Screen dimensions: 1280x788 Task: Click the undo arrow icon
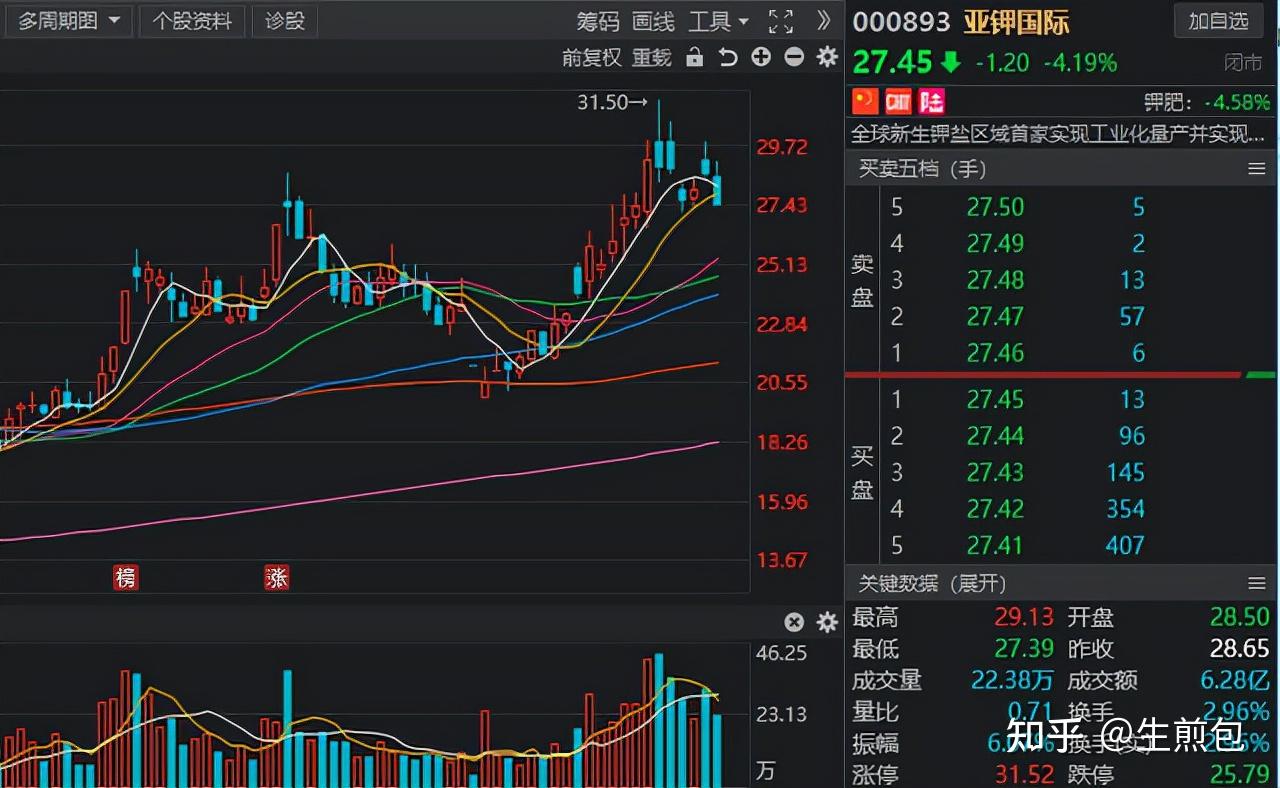(x=728, y=58)
